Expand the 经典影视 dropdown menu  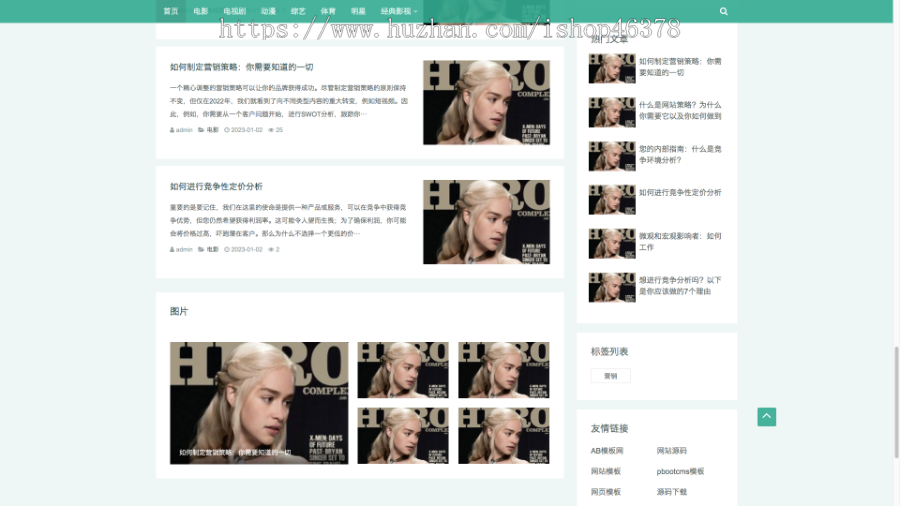pos(399,11)
